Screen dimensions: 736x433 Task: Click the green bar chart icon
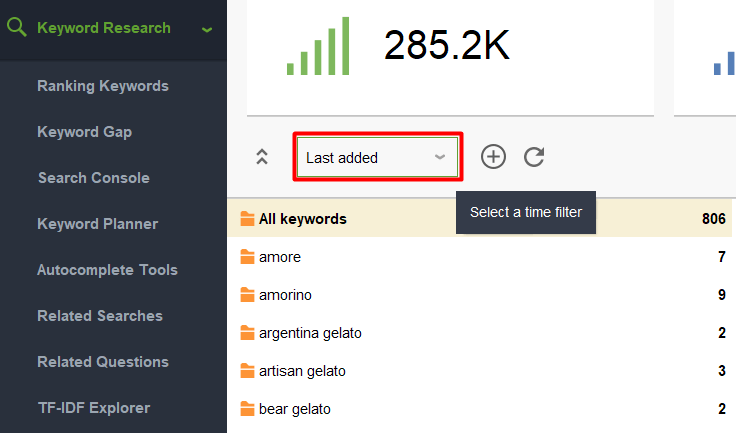click(318, 46)
